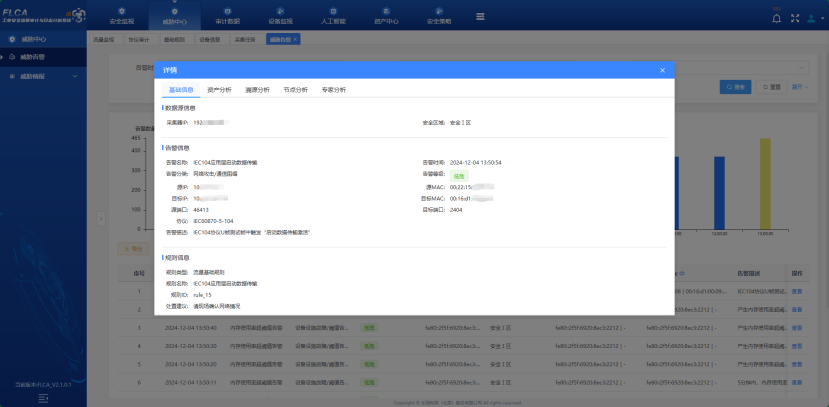Click the blue 搜索 button
Screen dimensions: 829x407
click(735, 87)
